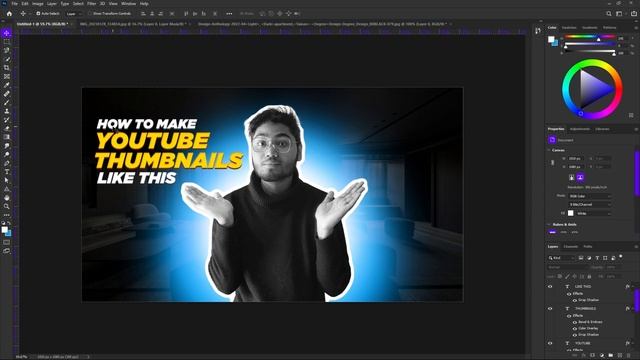Collapse the Canvas section
The image size is (640, 360).
pos(549,150)
